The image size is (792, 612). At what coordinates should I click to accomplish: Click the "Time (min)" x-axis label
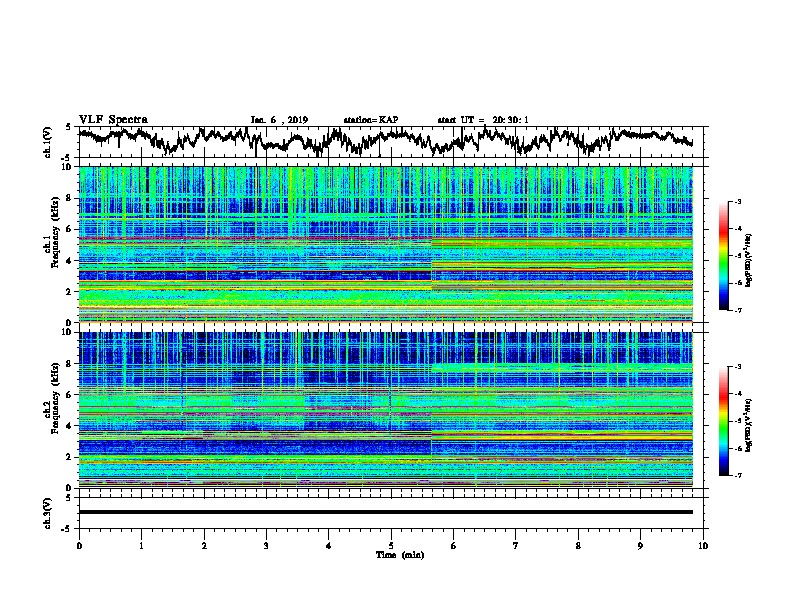[x=400, y=555]
